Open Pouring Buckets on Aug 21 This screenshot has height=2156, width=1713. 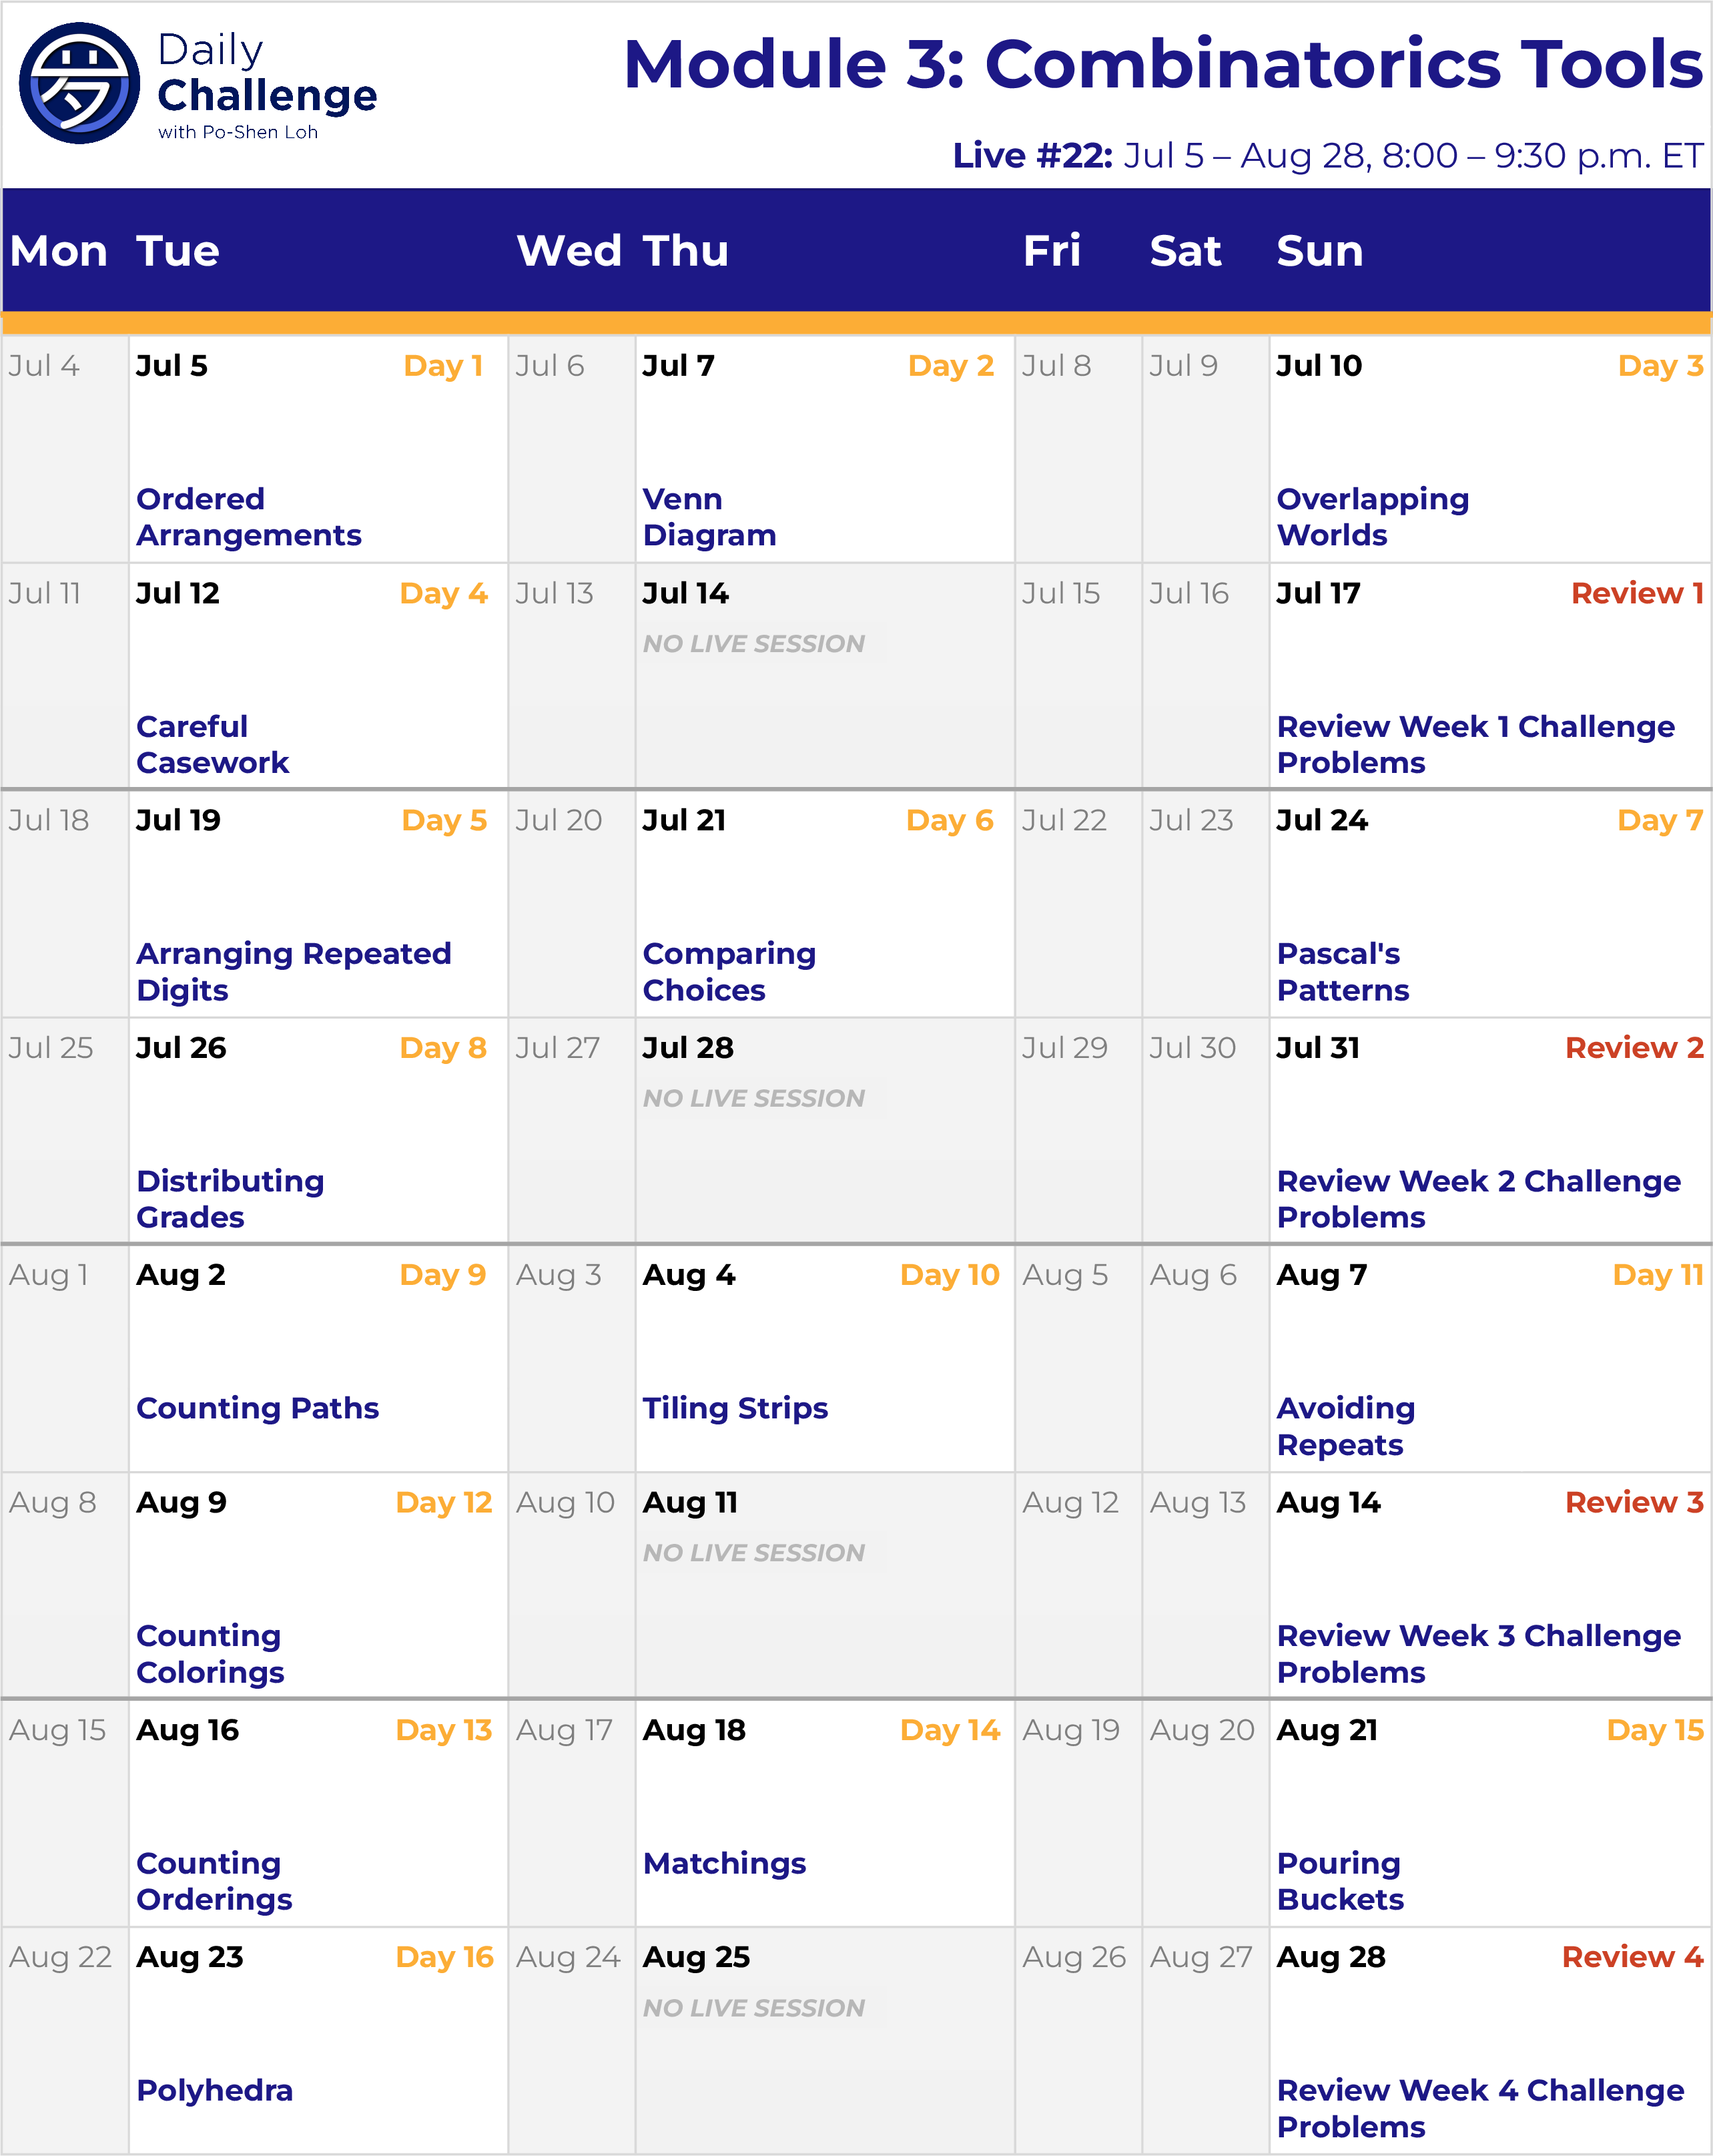pyautogui.click(x=1339, y=1881)
